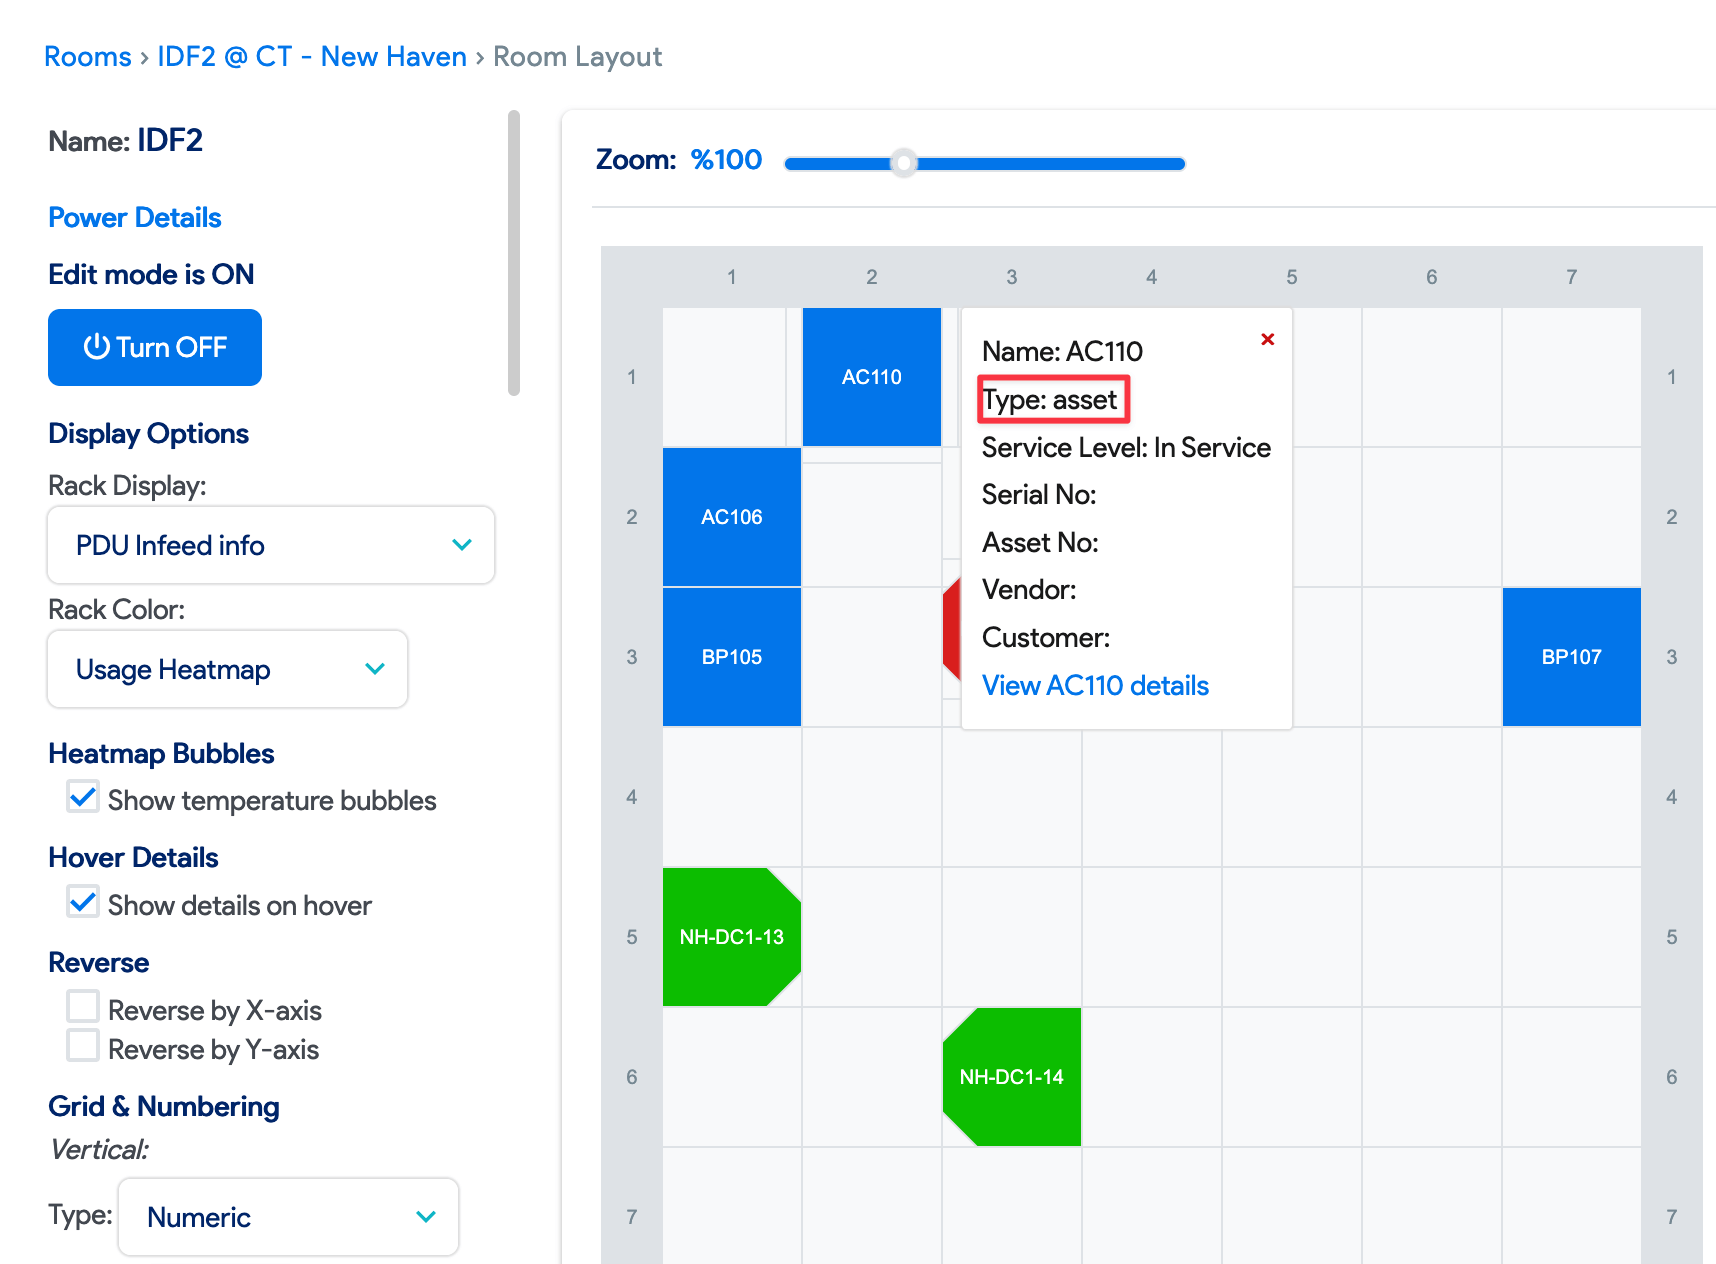The image size is (1716, 1264).
Task: Uncheck Show temperature bubbles
Action: (x=83, y=798)
